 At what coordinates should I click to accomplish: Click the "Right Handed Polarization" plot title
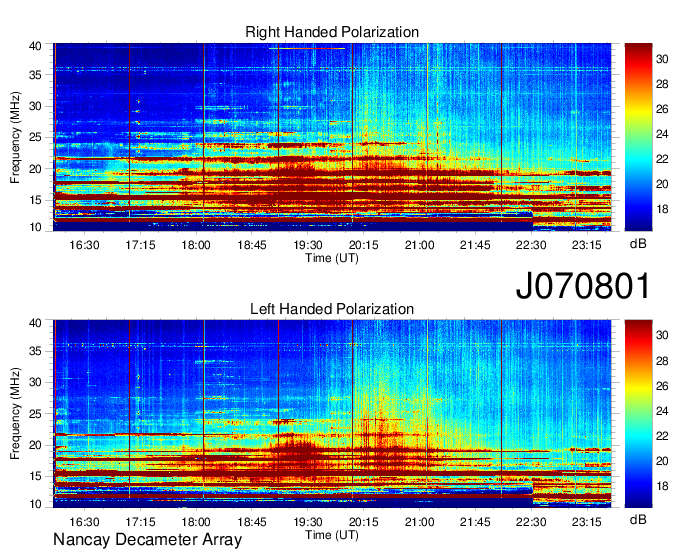pyautogui.click(x=332, y=32)
